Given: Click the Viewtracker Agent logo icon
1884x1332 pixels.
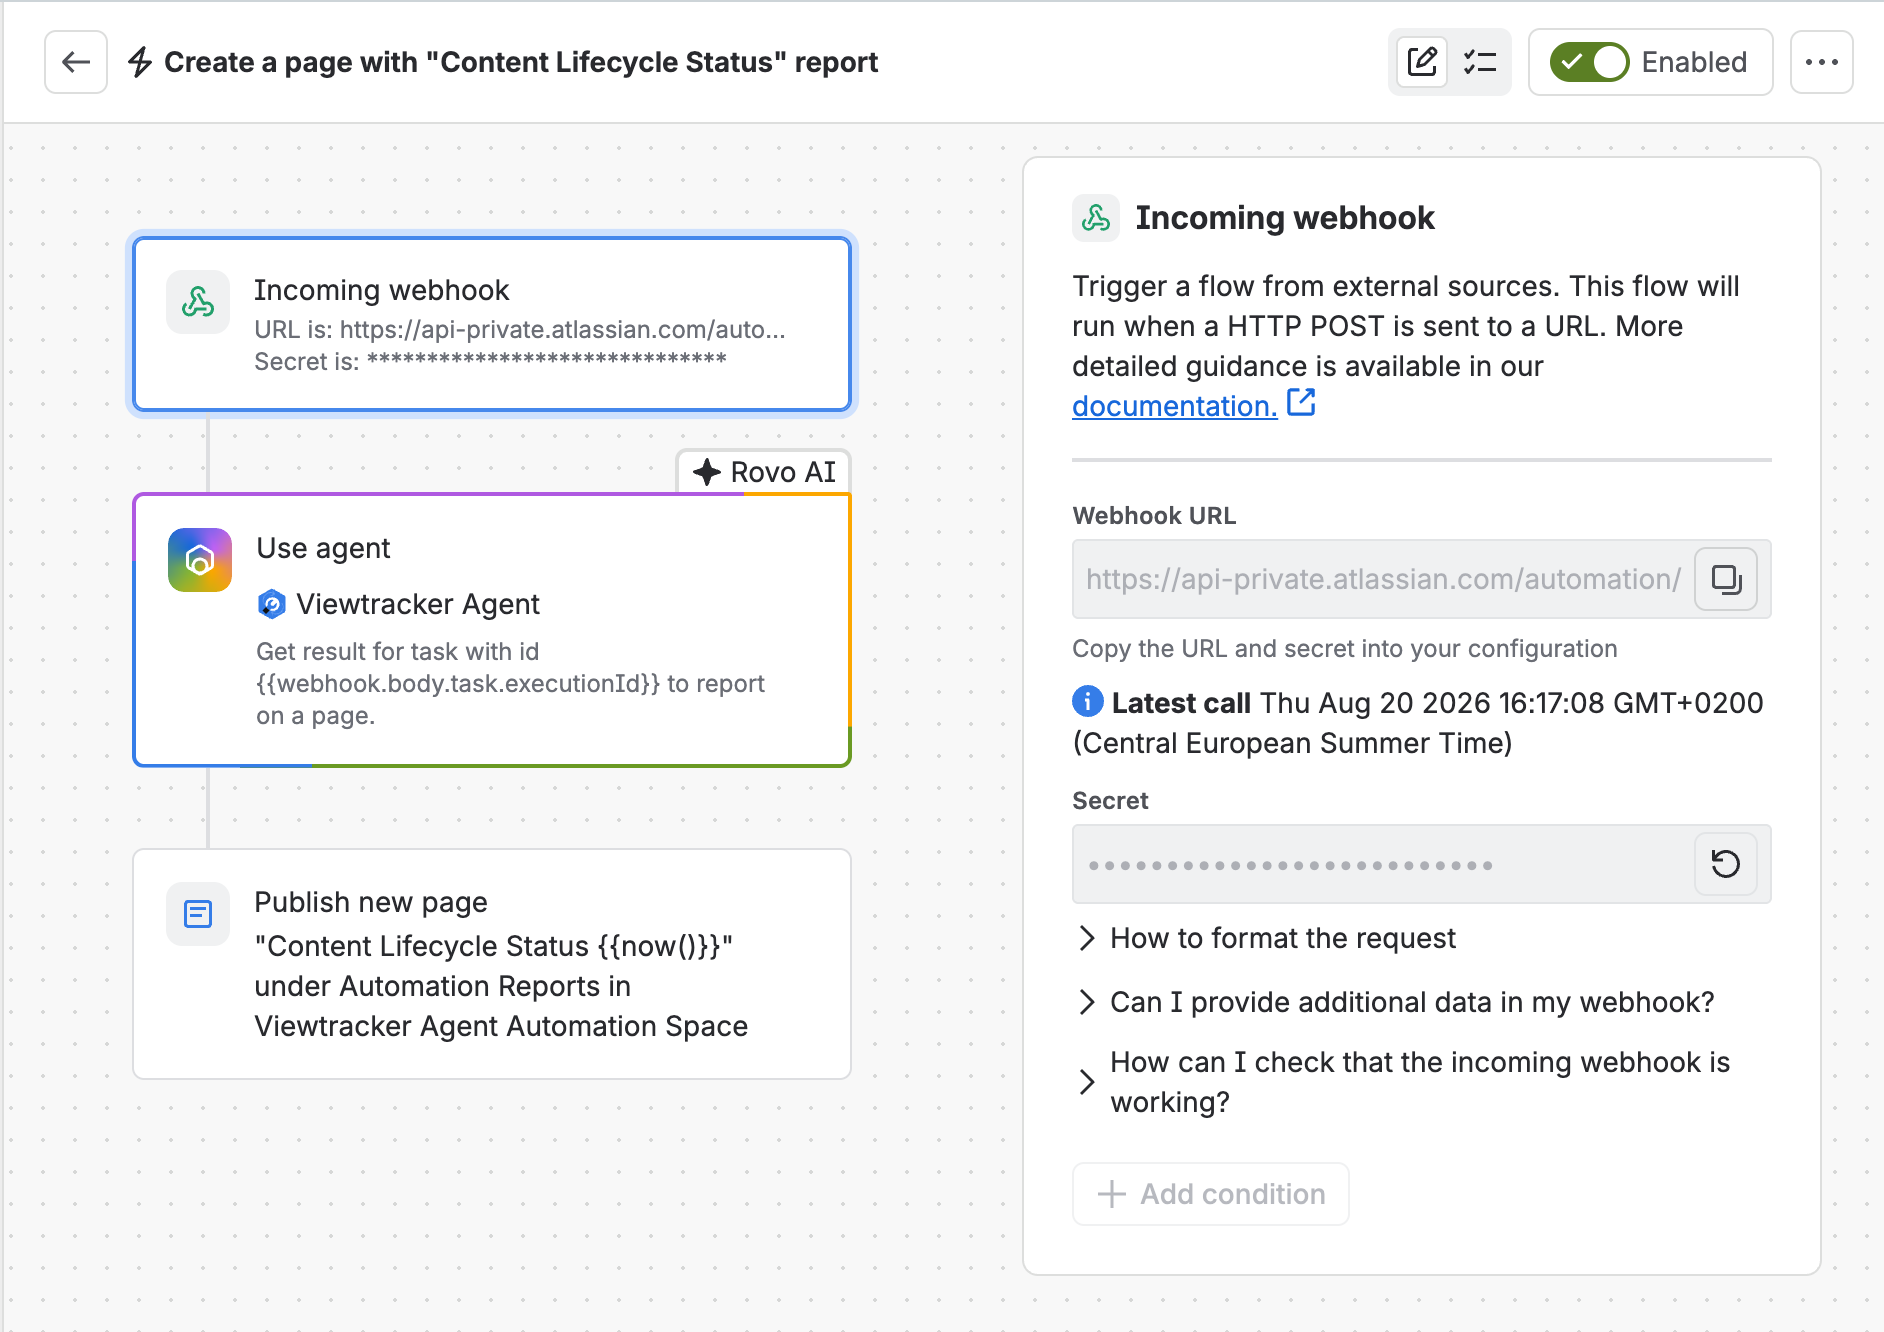Looking at the screenshot, I should (x=271, y=604).
